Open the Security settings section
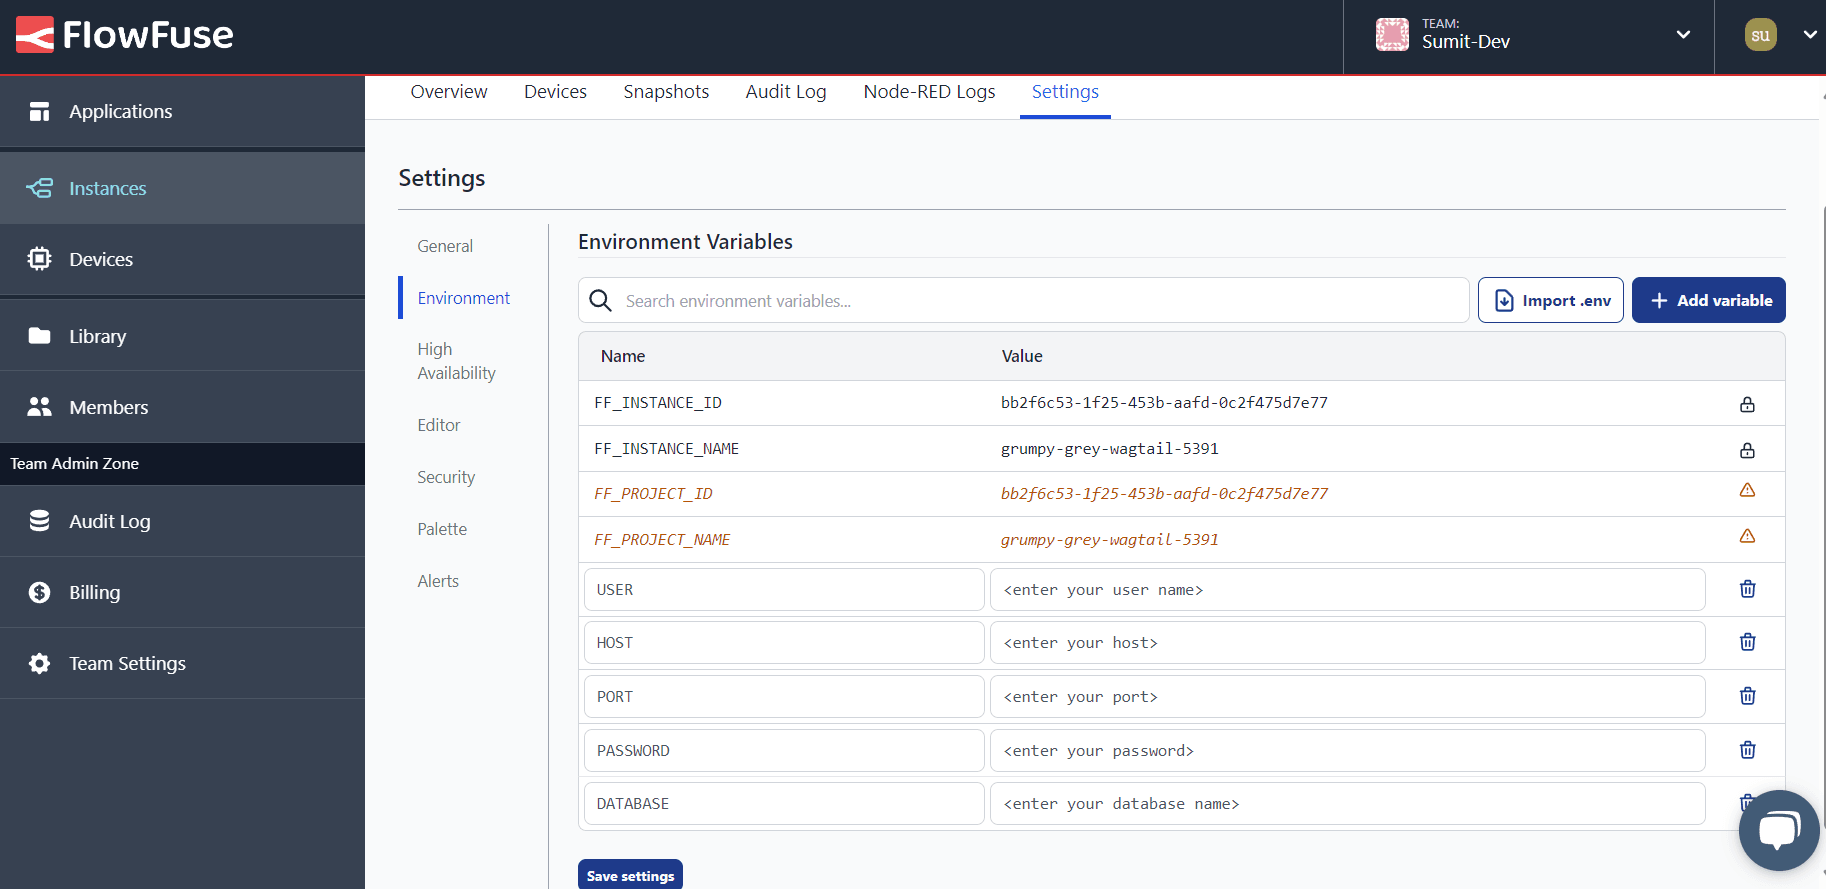 [446, 477]
